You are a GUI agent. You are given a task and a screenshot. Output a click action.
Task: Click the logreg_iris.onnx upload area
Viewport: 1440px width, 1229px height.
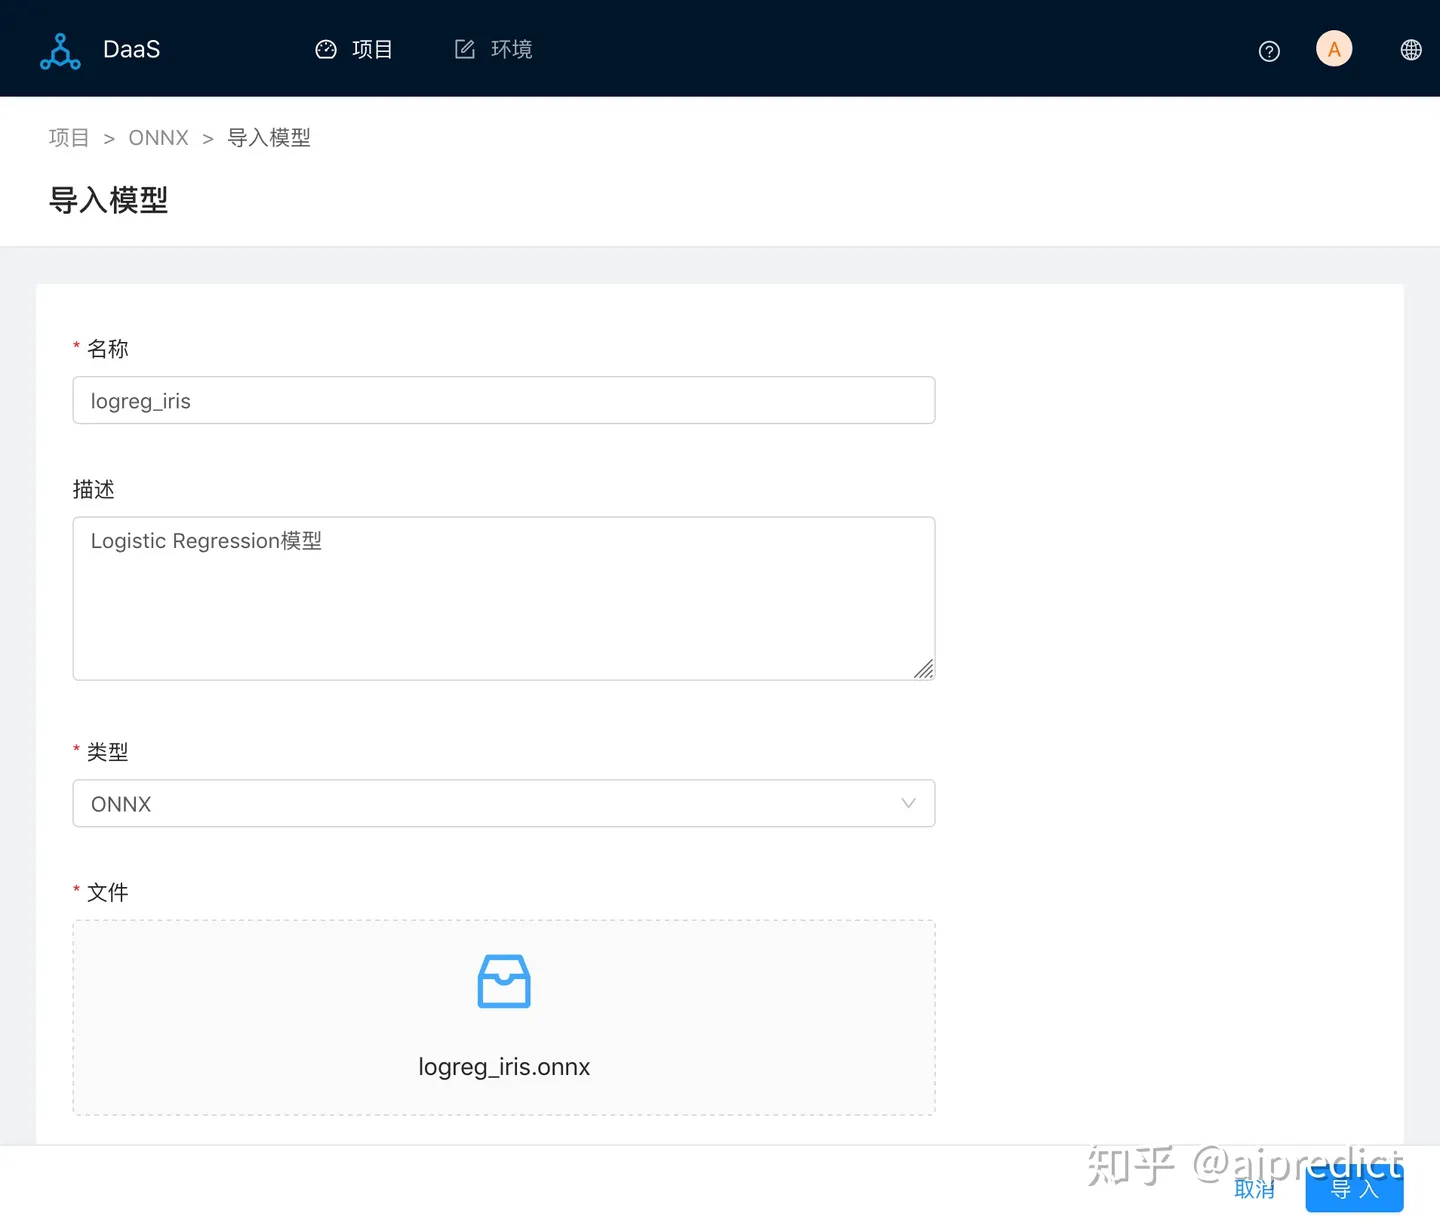click(504, 1018)
